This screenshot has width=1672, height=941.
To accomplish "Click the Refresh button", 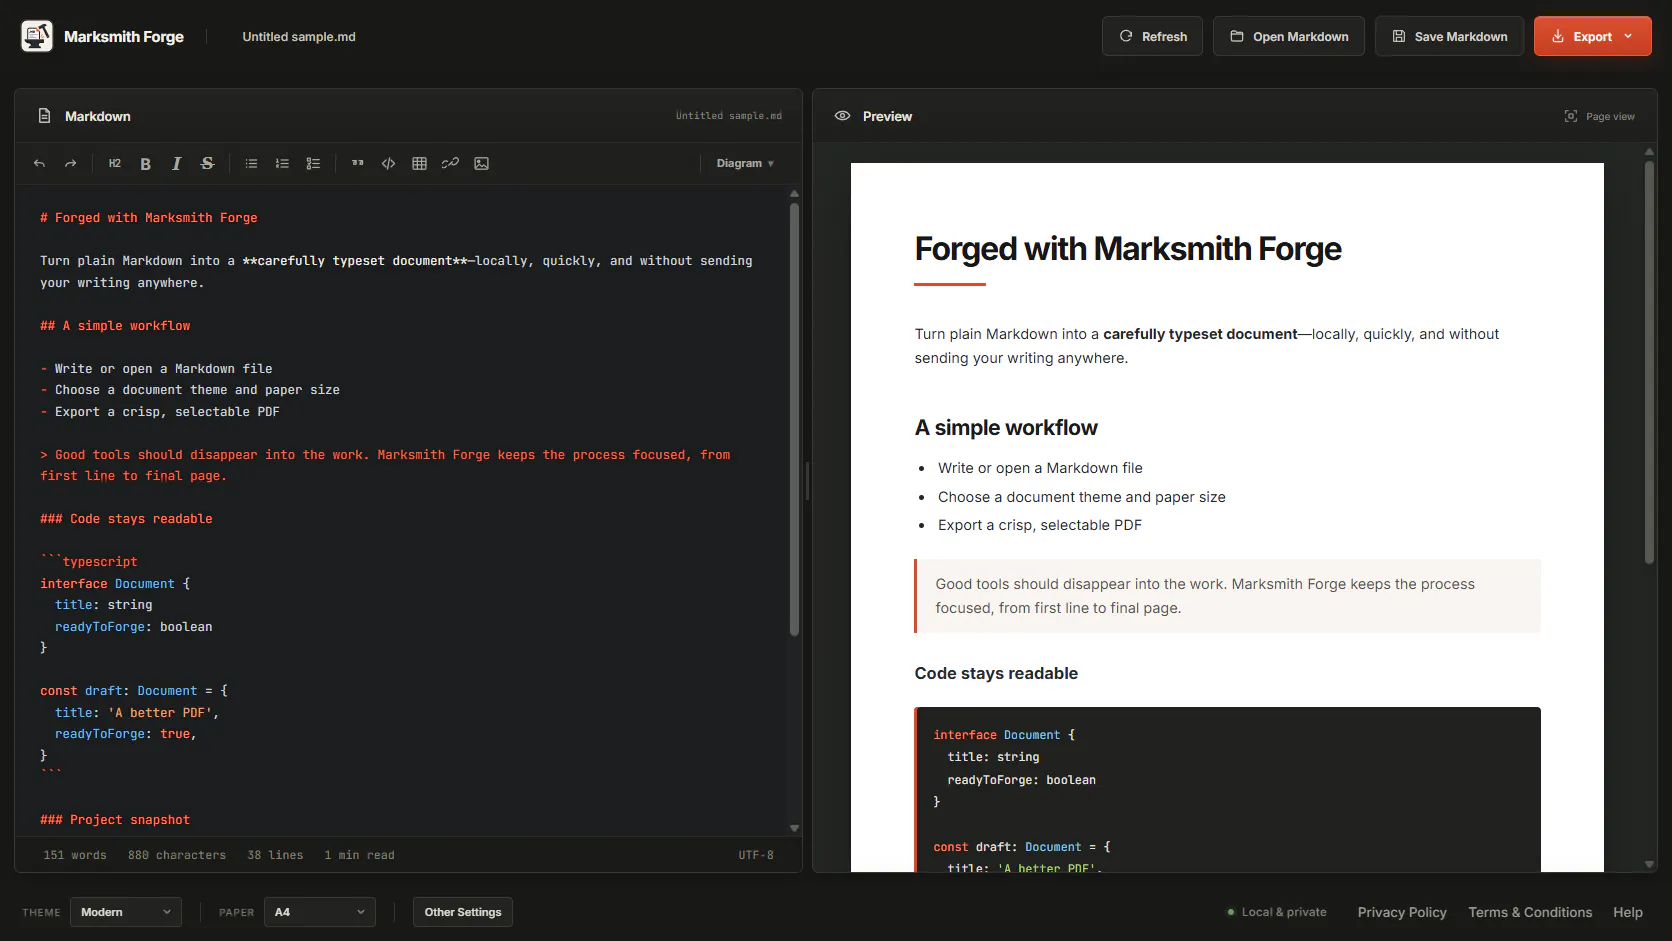I will point(1152,36).
